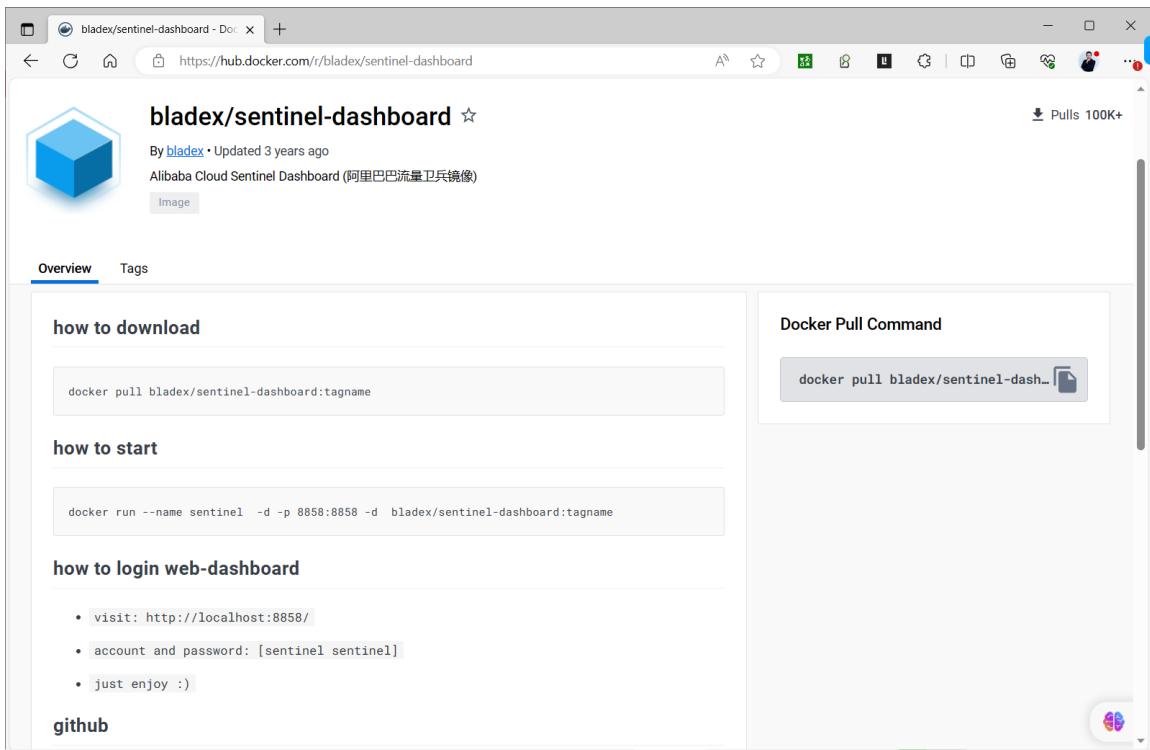Open browser Settings and more menu

pos(1131,62)
